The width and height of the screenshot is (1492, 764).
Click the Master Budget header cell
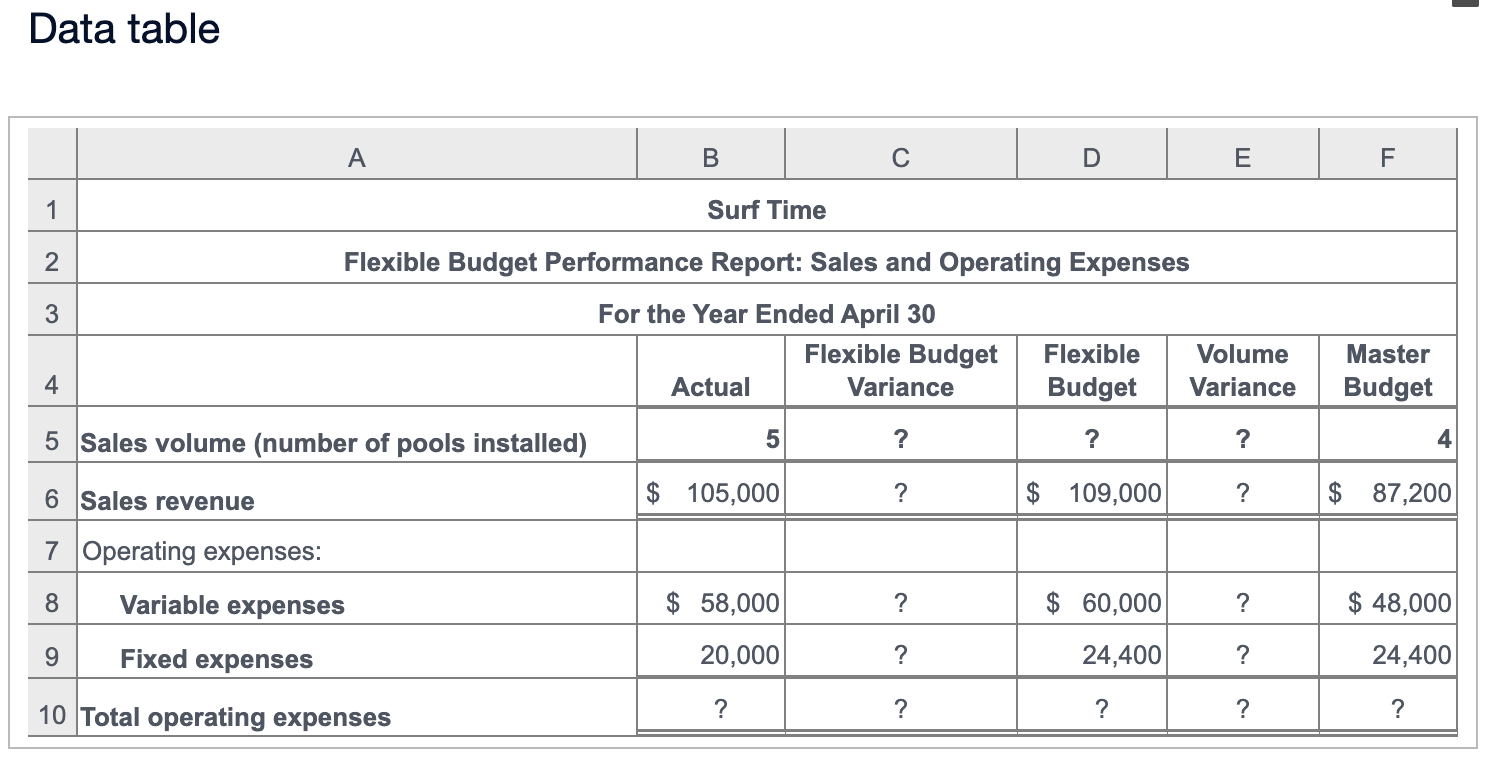coord(1386,369)
